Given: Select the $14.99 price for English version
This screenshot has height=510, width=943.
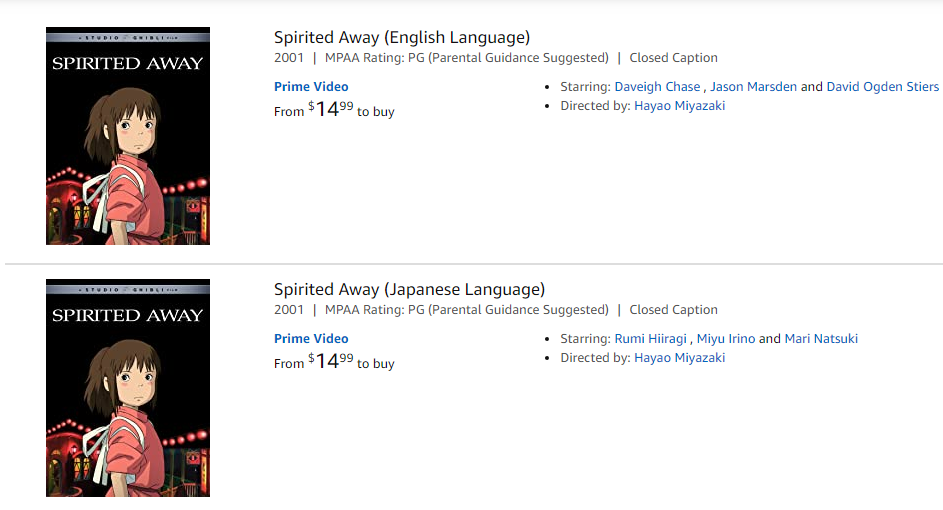Looking at the screenshot, I should pyautogui.click(x=331, y=109).
